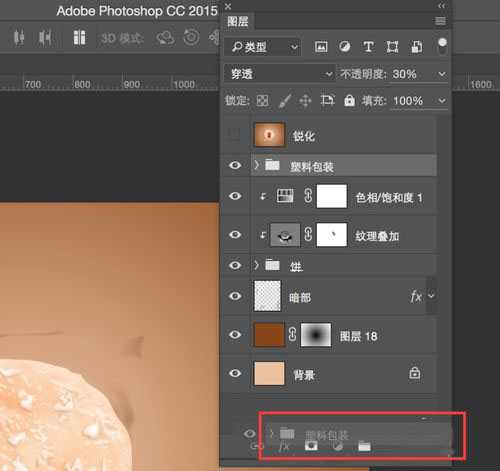Open the opacity slider dropdown arrow
This screenshot has width=500, height=471.
tap(442, 74)
